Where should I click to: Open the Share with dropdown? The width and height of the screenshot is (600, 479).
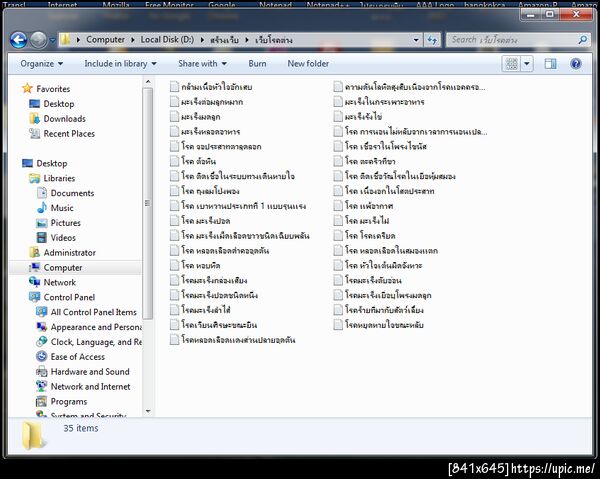[202, 64]
